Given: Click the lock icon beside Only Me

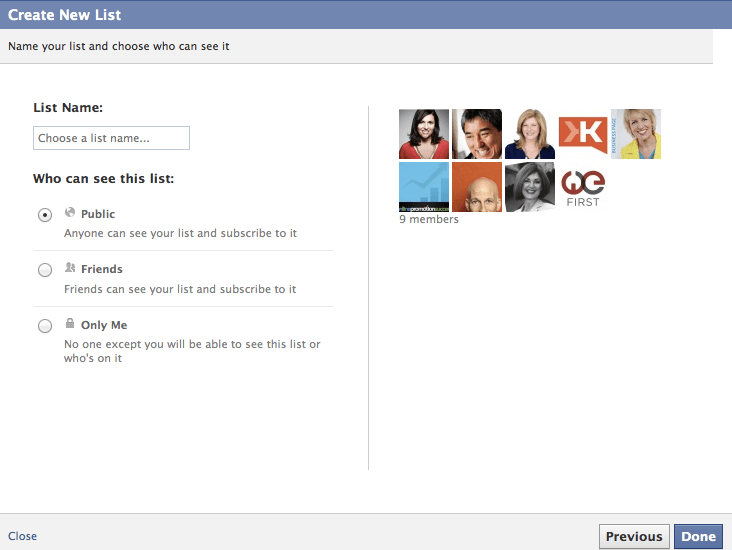Looking at the screenshot, I should pyautogui.click(x=70, y=323).
